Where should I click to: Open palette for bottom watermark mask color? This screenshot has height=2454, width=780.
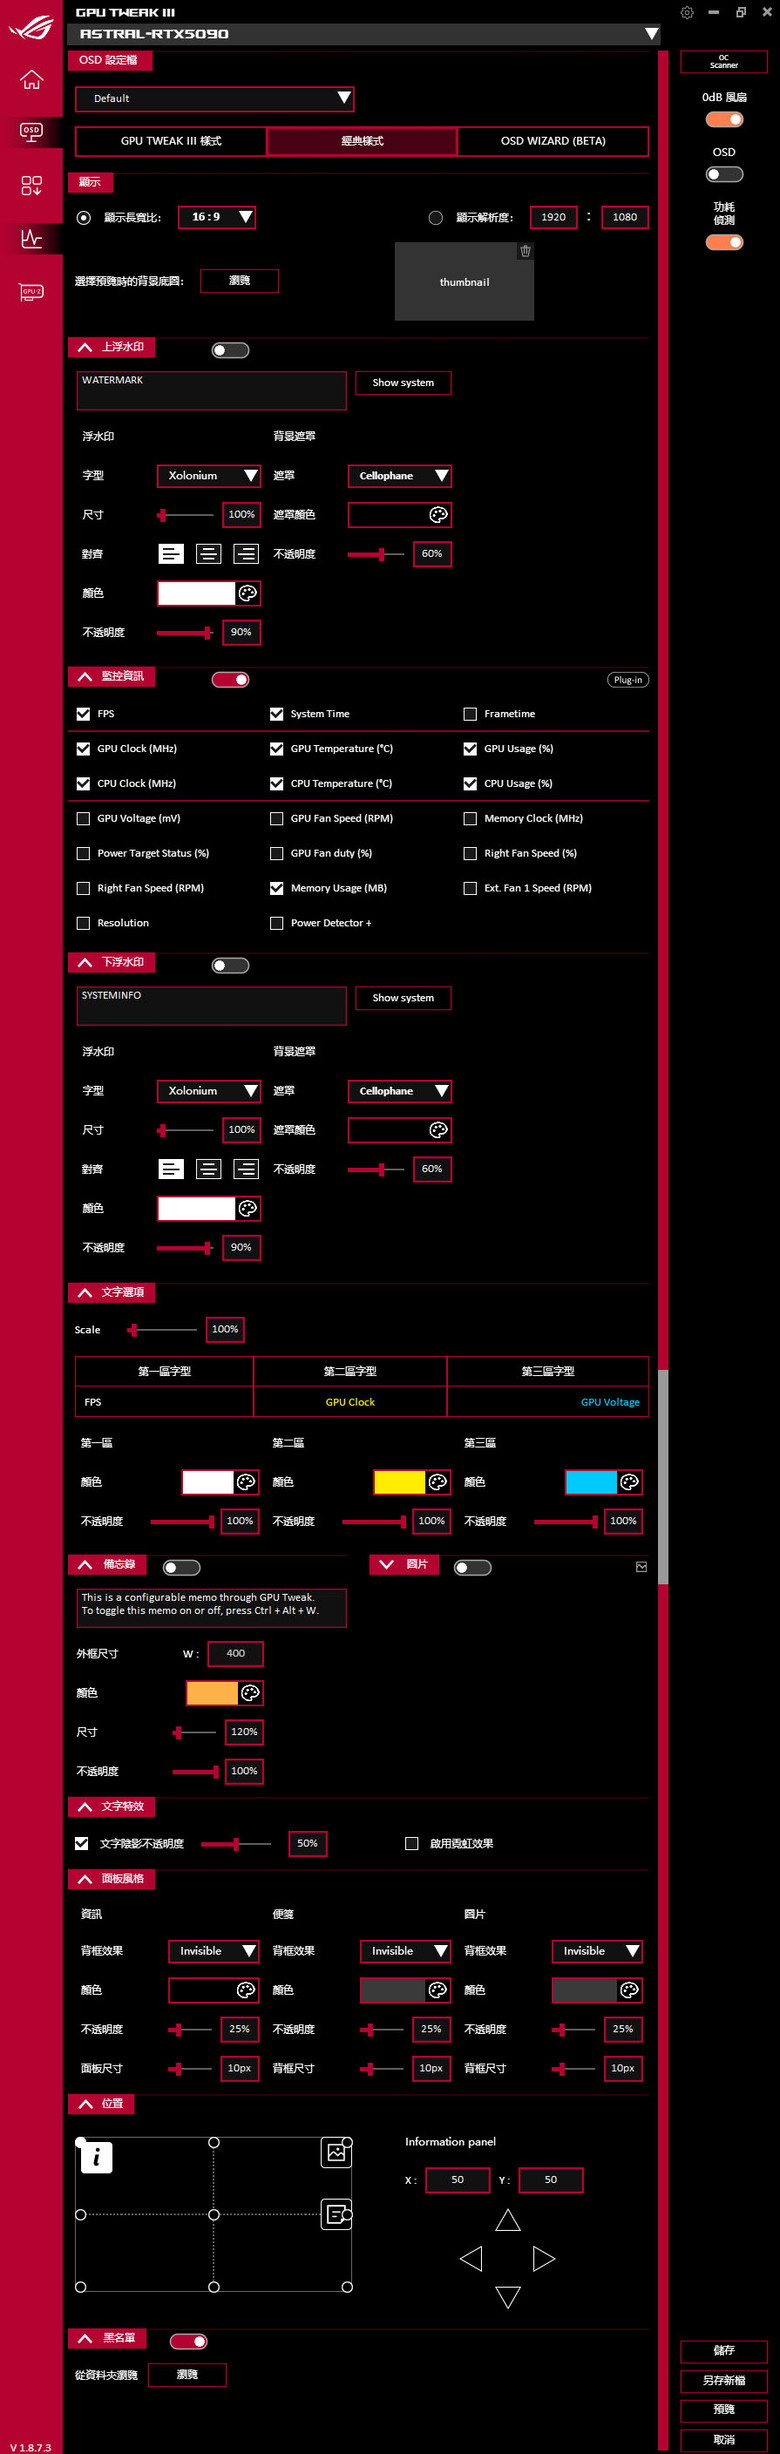coord(438,1130)
